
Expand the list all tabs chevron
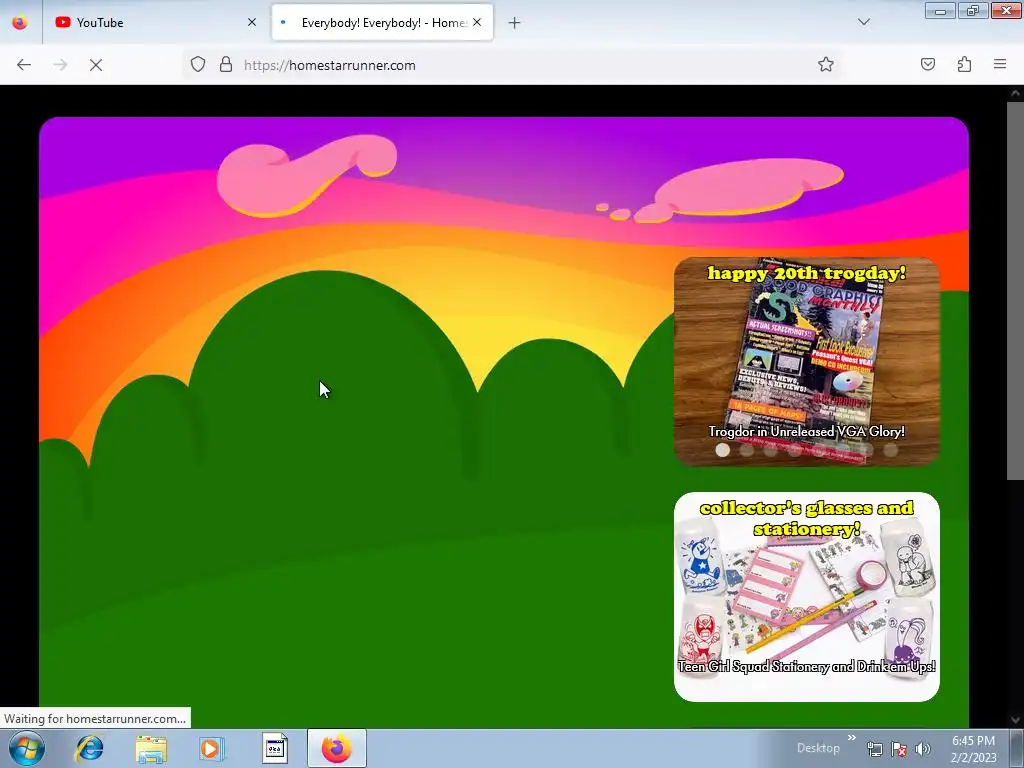(x=864, y=22)
